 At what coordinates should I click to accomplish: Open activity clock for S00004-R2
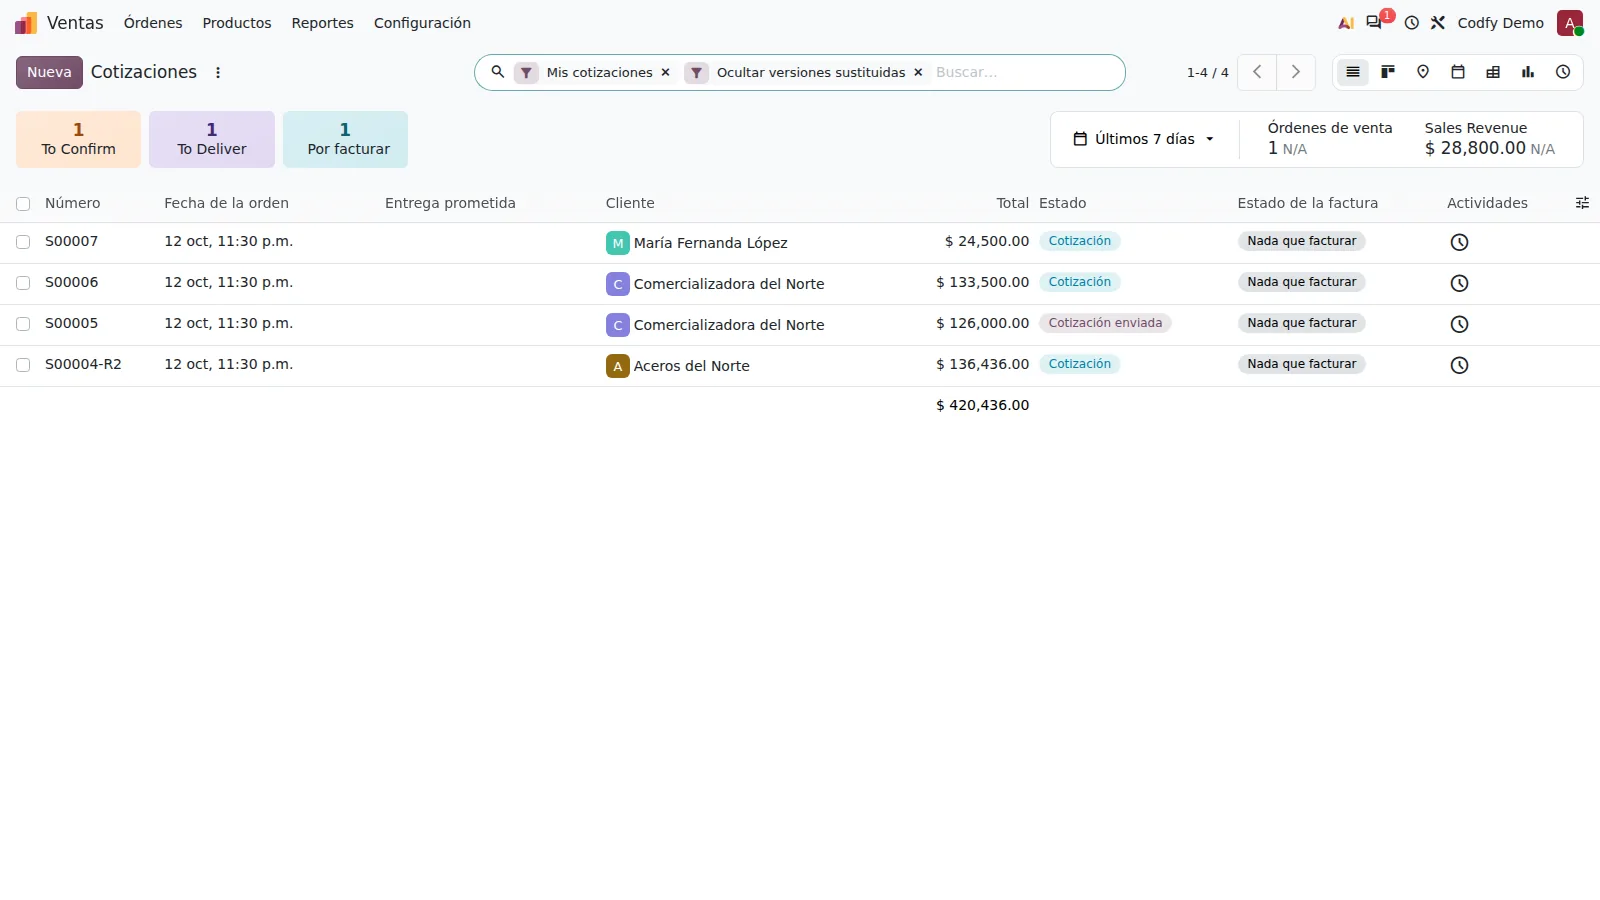pyautogui.click(x=1460, y=365)
